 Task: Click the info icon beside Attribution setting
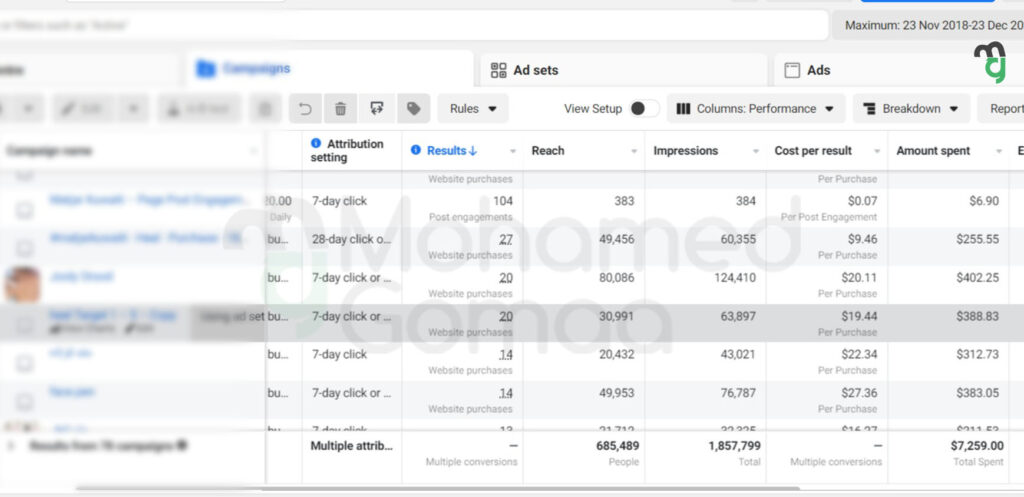(x=317, y=144)
